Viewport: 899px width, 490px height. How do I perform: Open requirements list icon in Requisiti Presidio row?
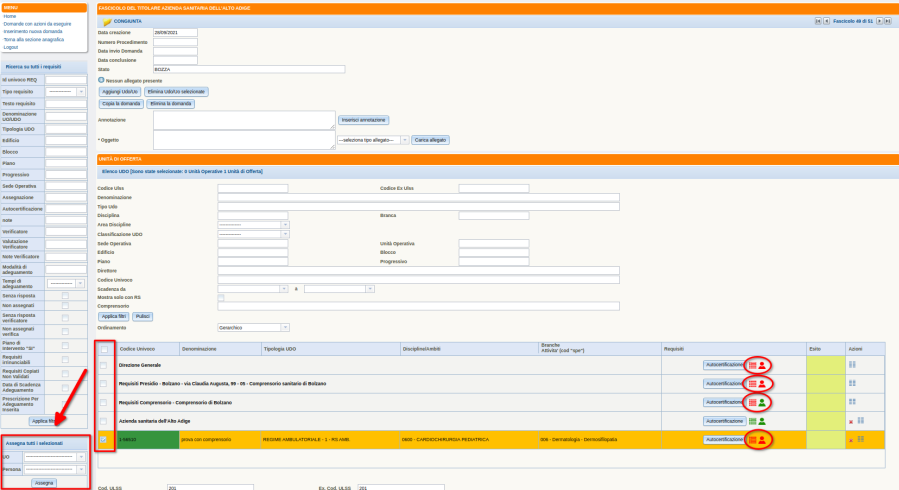752,384
